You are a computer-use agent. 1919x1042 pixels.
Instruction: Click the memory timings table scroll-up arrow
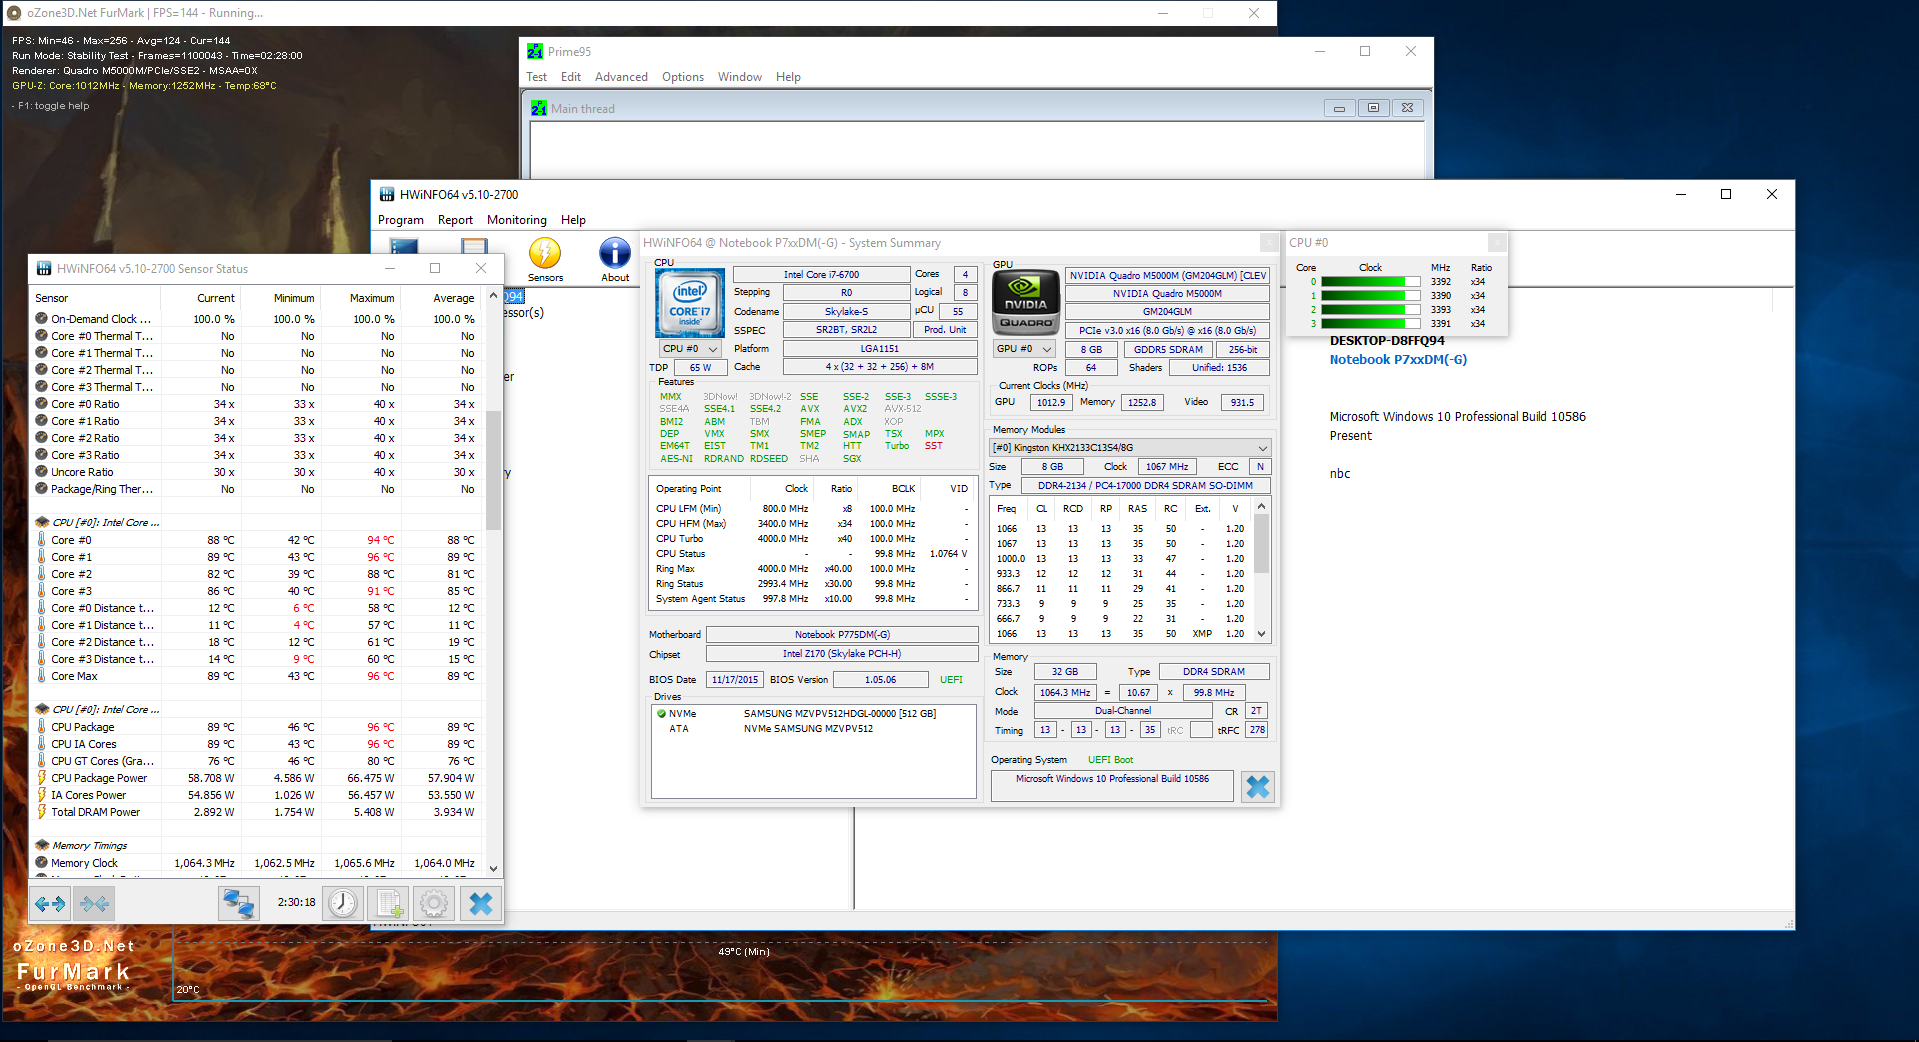(x=1262, y=507)
